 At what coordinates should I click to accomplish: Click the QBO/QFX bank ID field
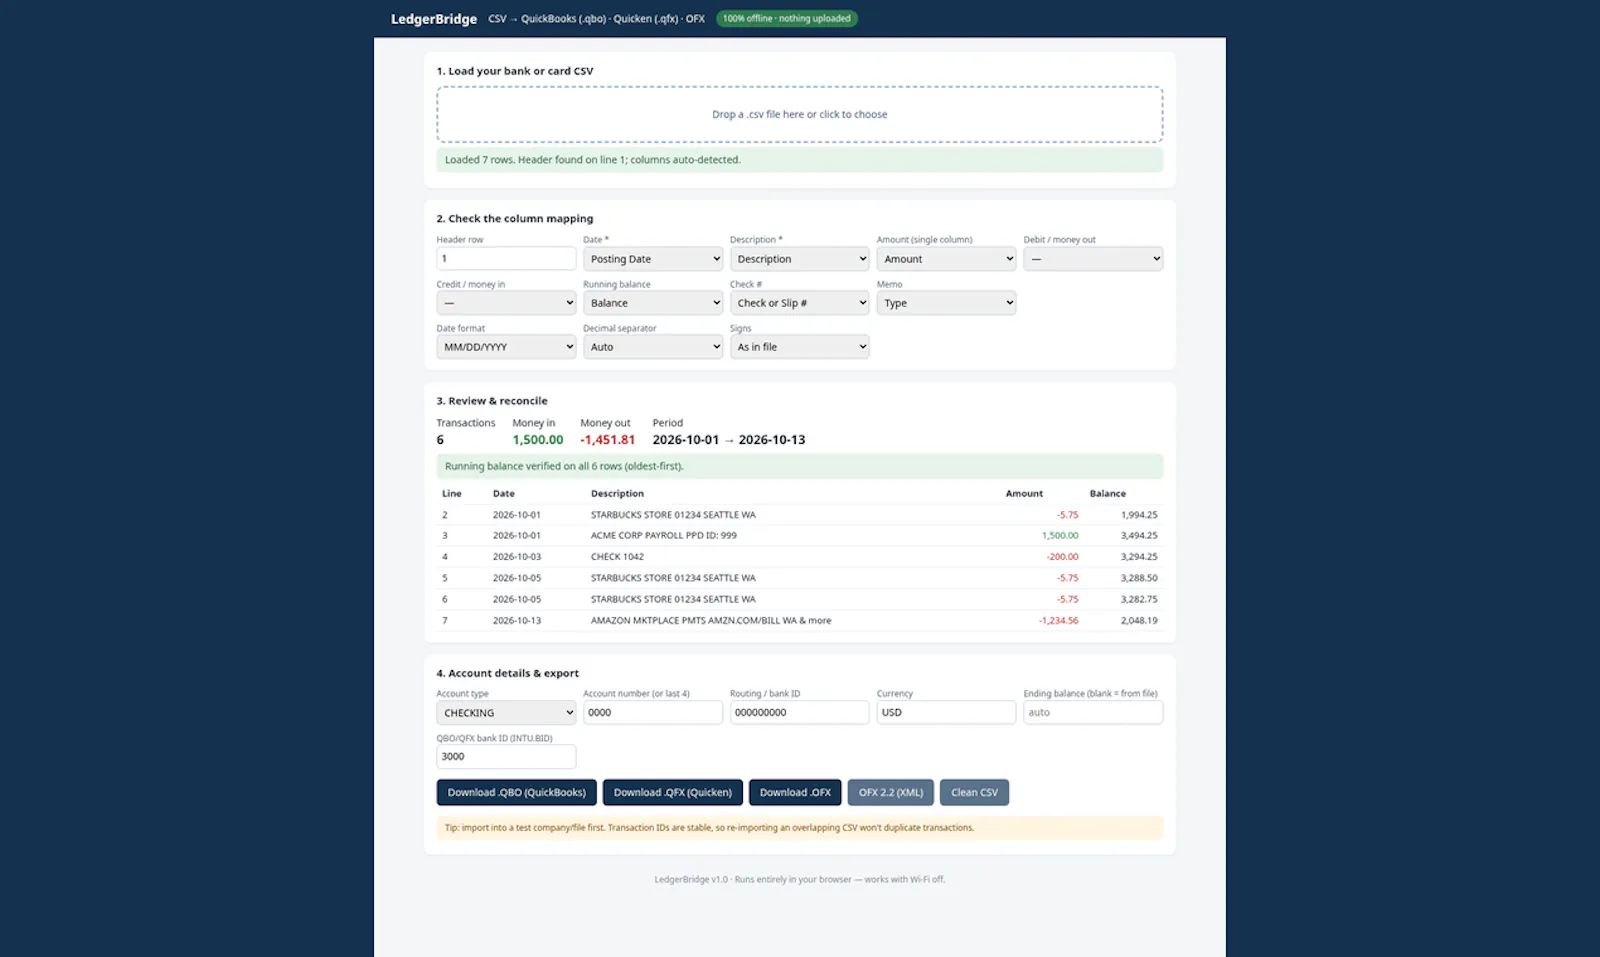(506, 757)
